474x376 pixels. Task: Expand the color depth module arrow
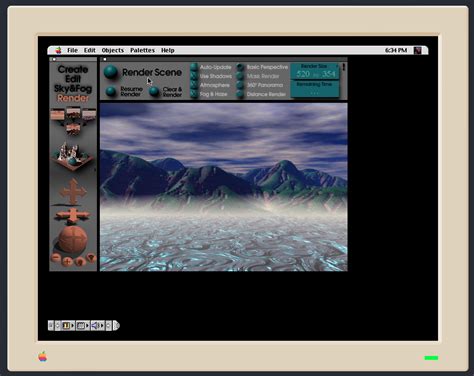point(73,325)
